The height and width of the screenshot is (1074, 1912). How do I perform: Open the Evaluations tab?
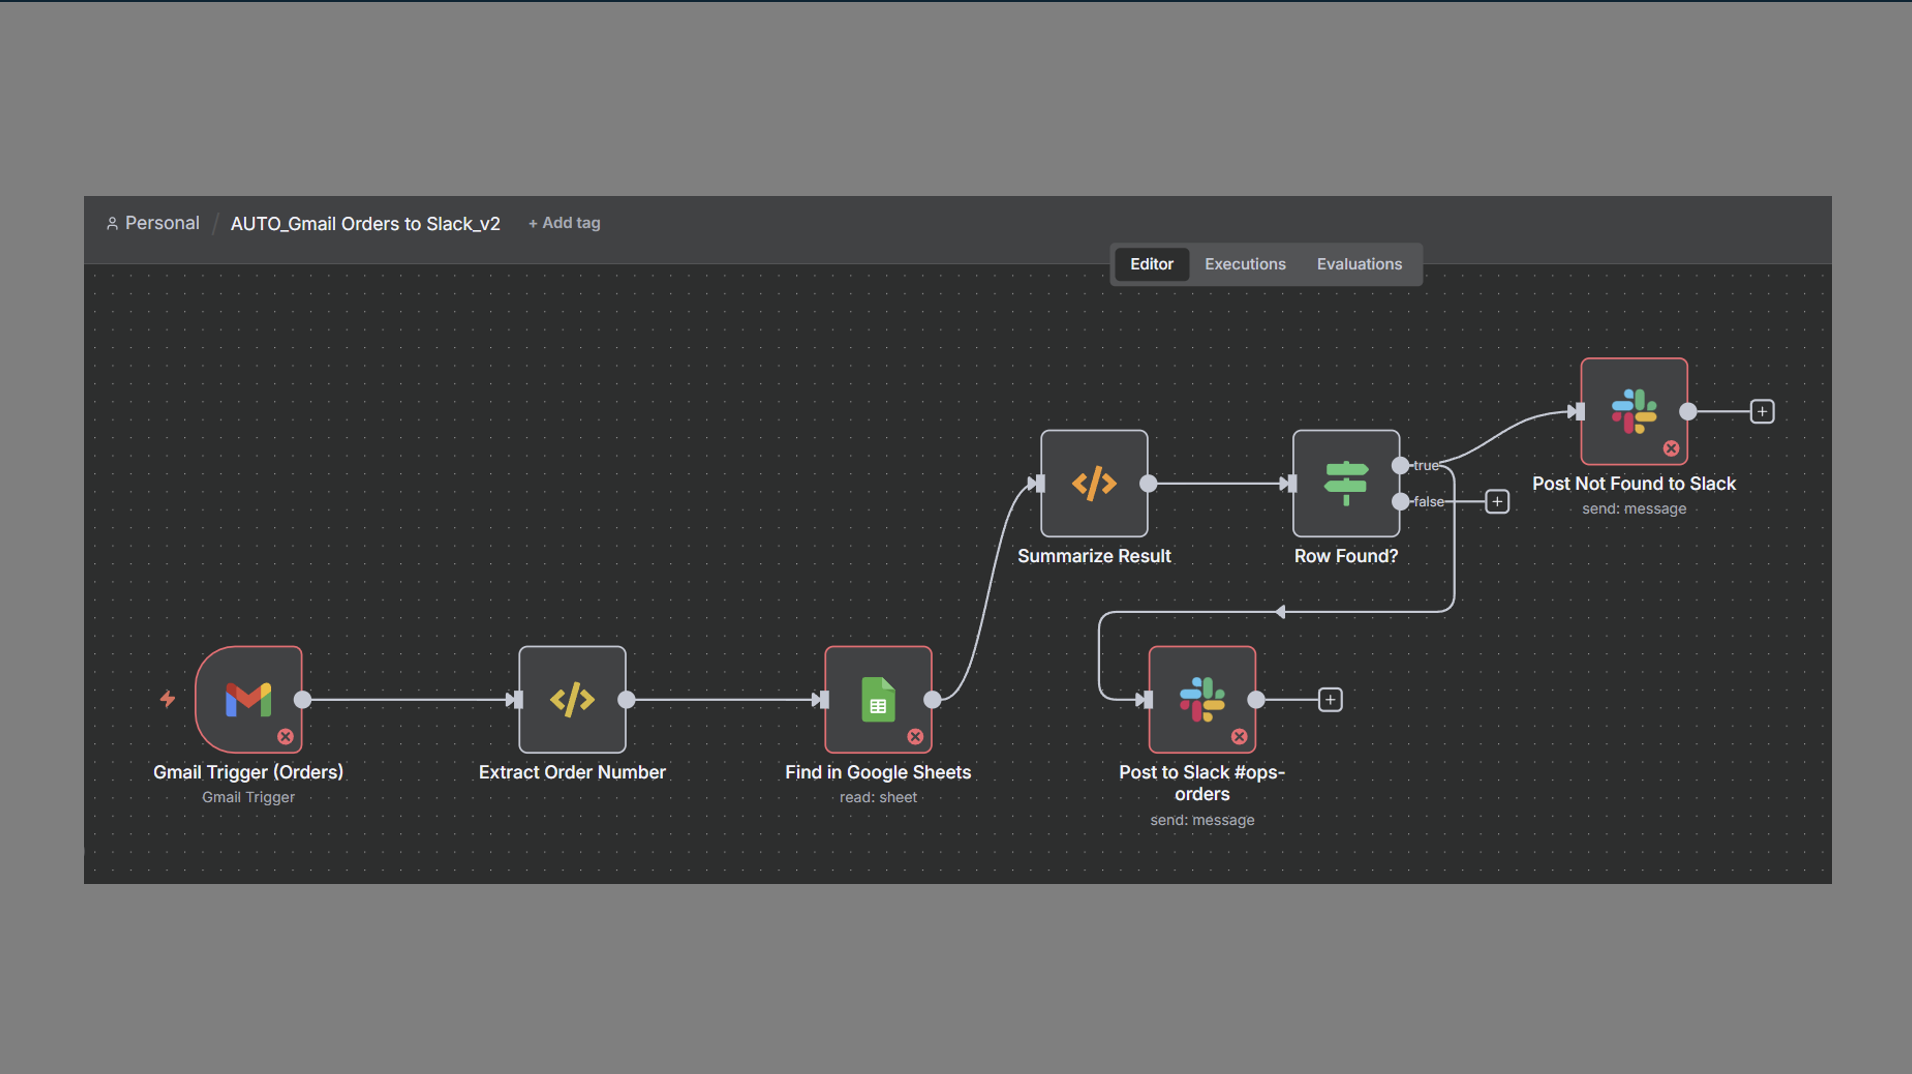point(1358,264)
